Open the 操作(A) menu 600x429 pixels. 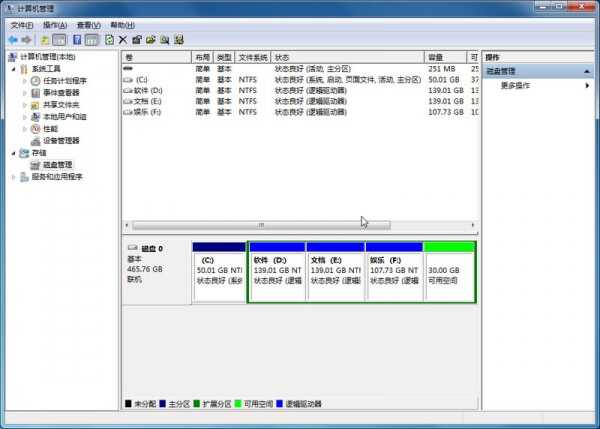55,25
